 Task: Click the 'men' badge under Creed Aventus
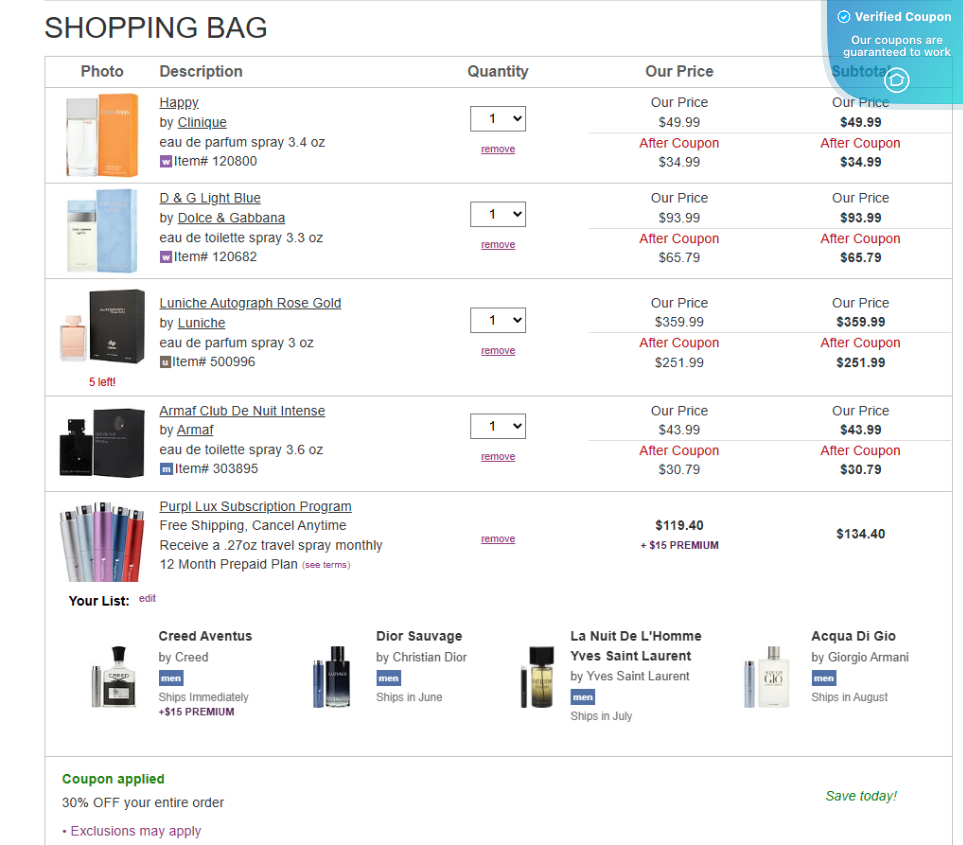pos(170,678)
